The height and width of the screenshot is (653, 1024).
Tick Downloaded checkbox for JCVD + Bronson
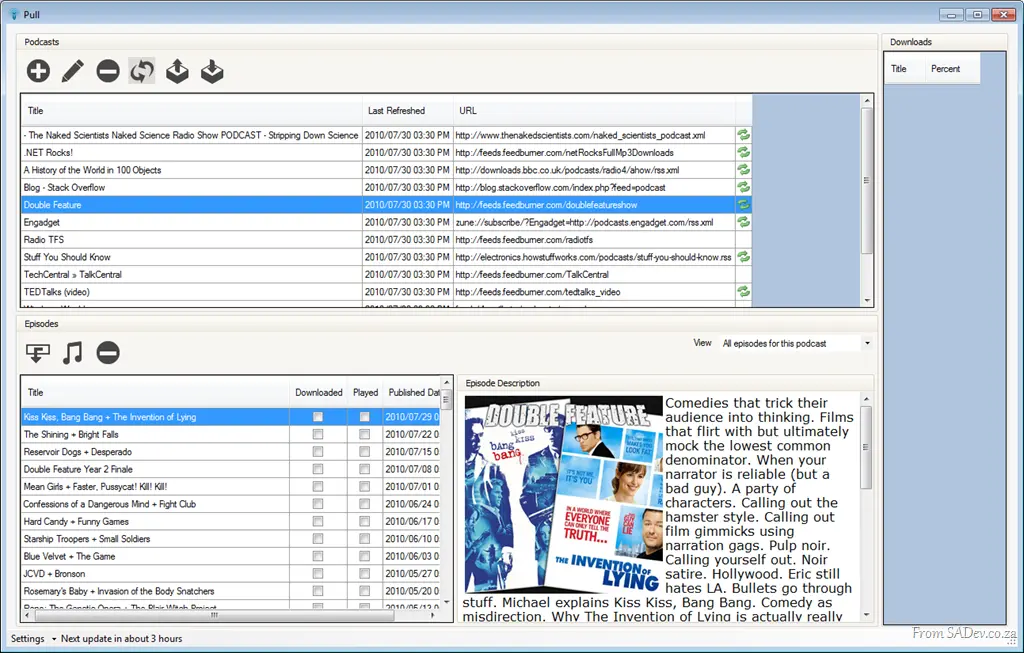pos(317,574)
